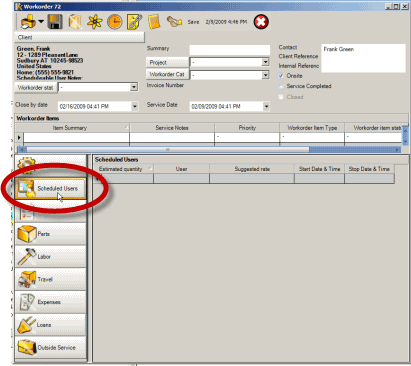Click the Stop Date & Time column header
This screenshot has height=366, width=411.
(369, 169)
